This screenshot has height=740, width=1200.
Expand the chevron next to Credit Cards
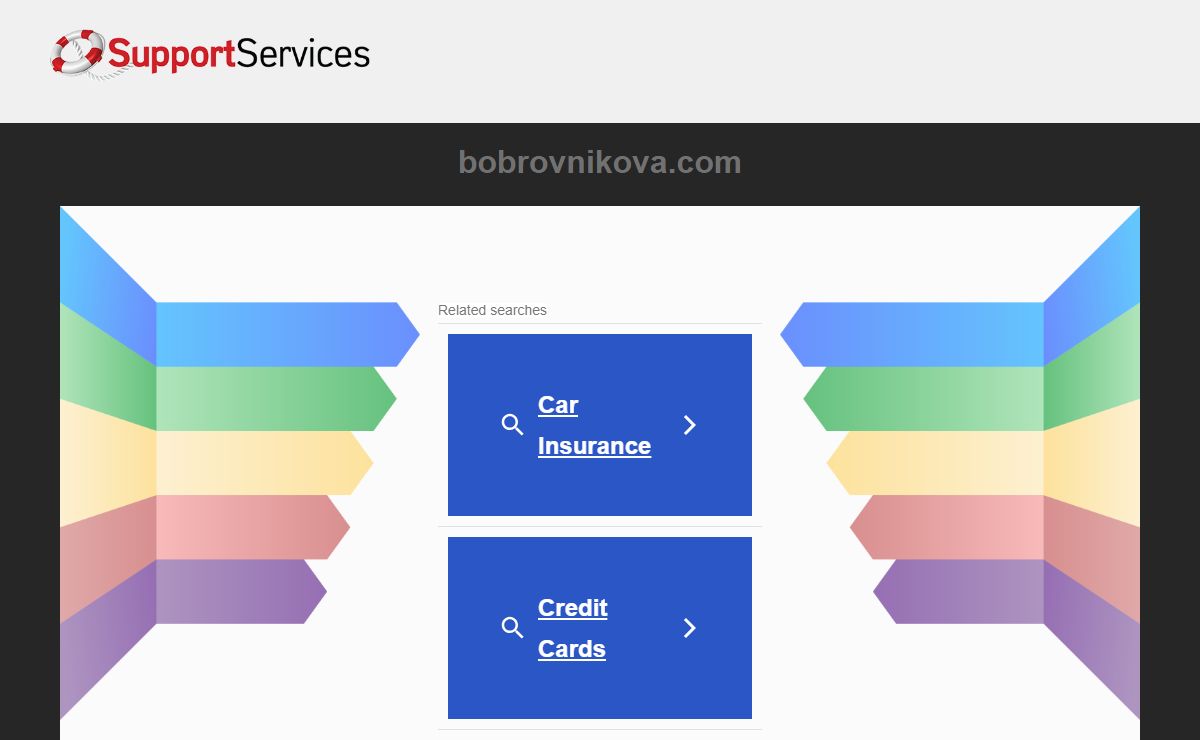[x=689, y=628]
